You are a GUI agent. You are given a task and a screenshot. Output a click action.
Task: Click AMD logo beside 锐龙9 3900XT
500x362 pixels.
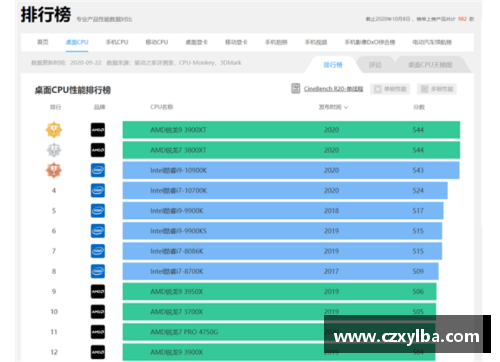point(98,130)
